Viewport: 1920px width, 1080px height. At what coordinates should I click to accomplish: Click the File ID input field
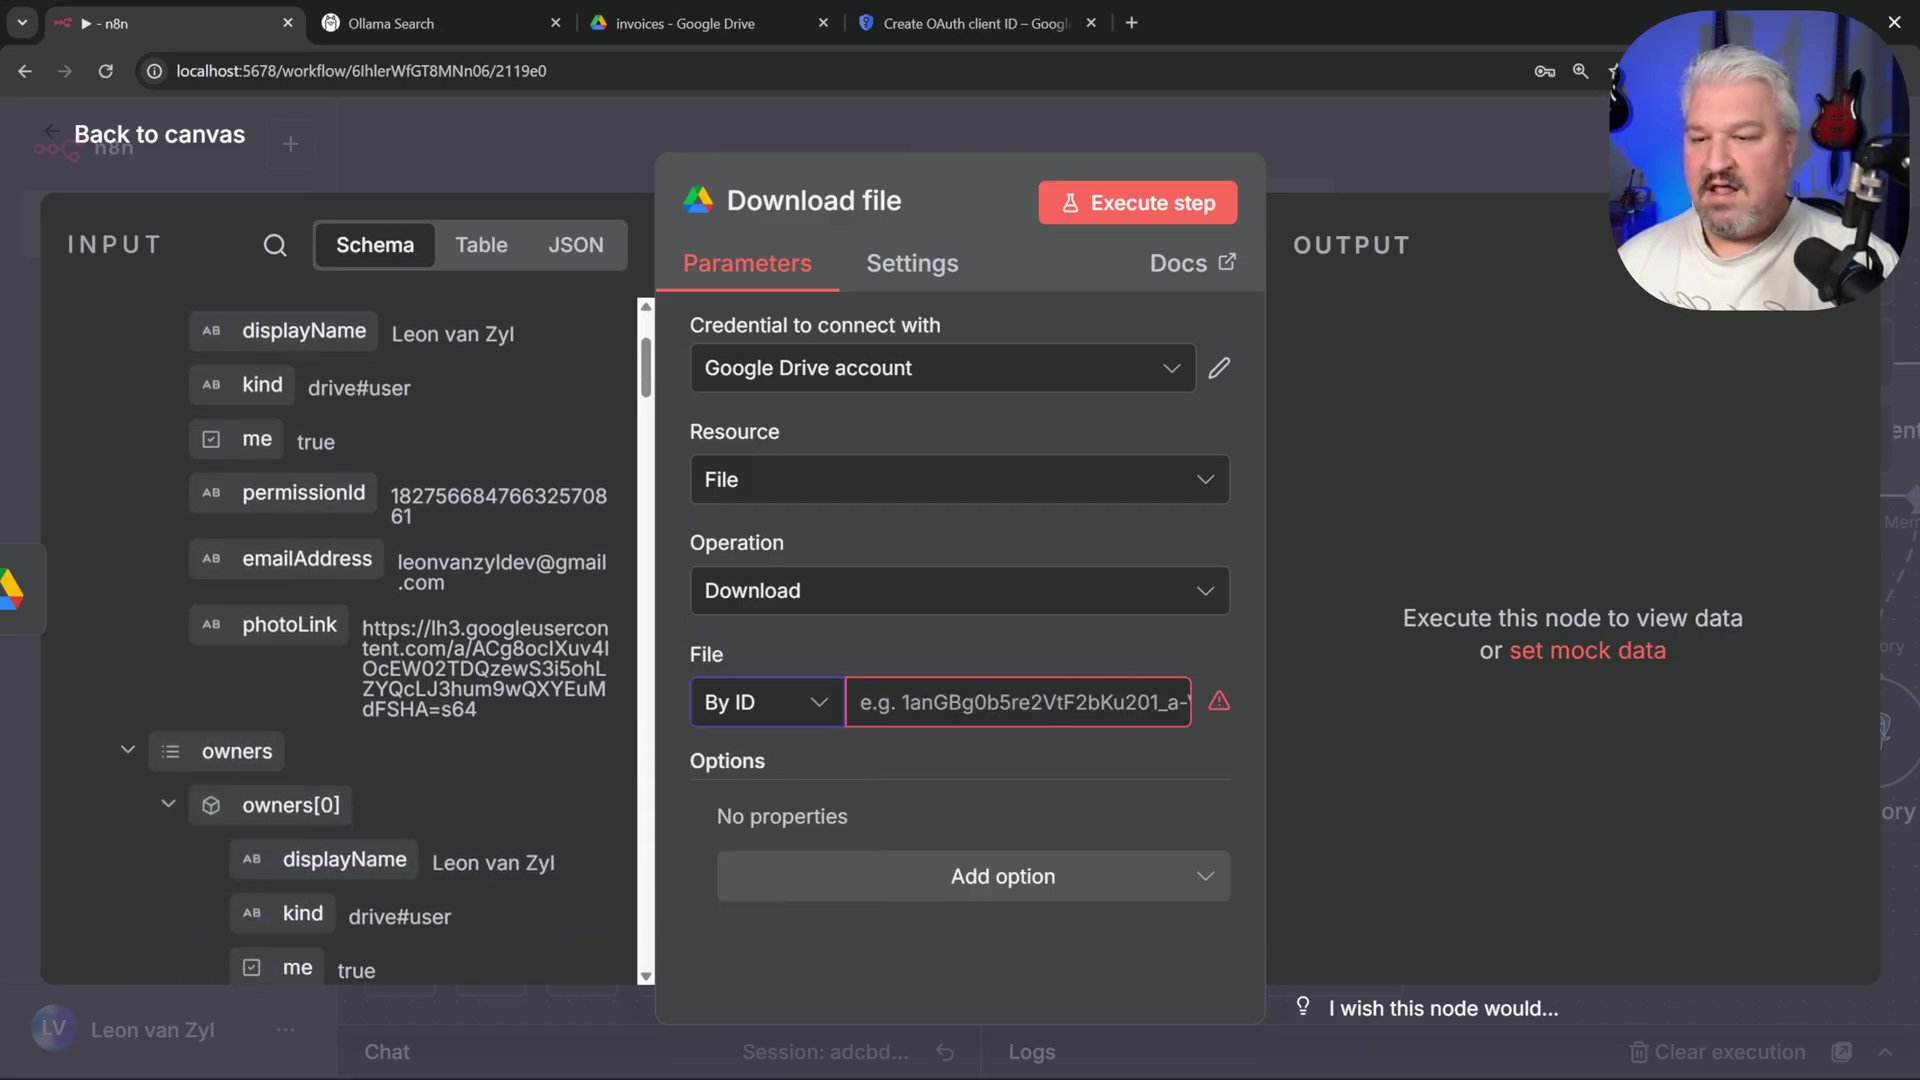(x=1017, y=702)
